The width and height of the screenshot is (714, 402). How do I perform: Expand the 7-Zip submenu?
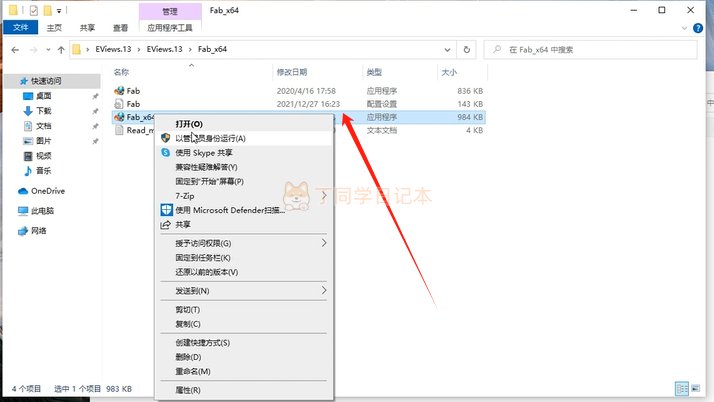(244, 196)
